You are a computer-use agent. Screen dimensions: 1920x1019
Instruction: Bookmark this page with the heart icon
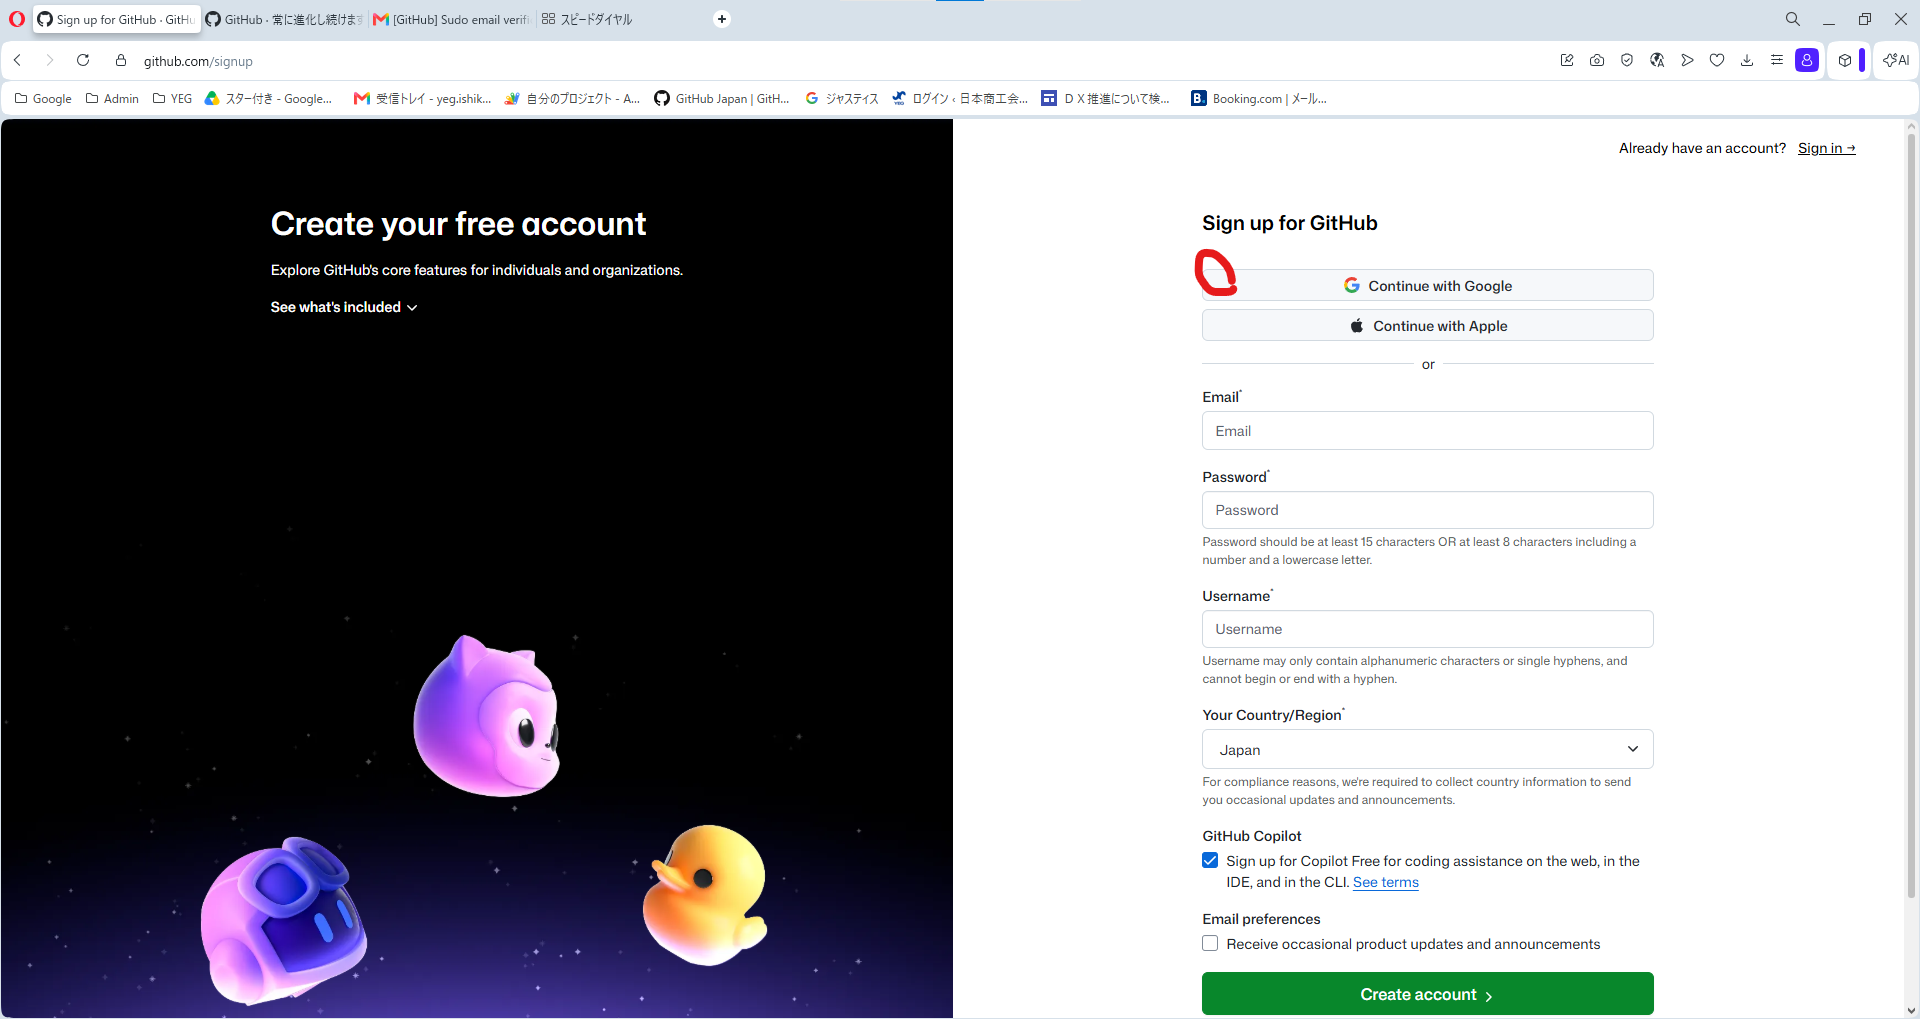click(1717, 60)
